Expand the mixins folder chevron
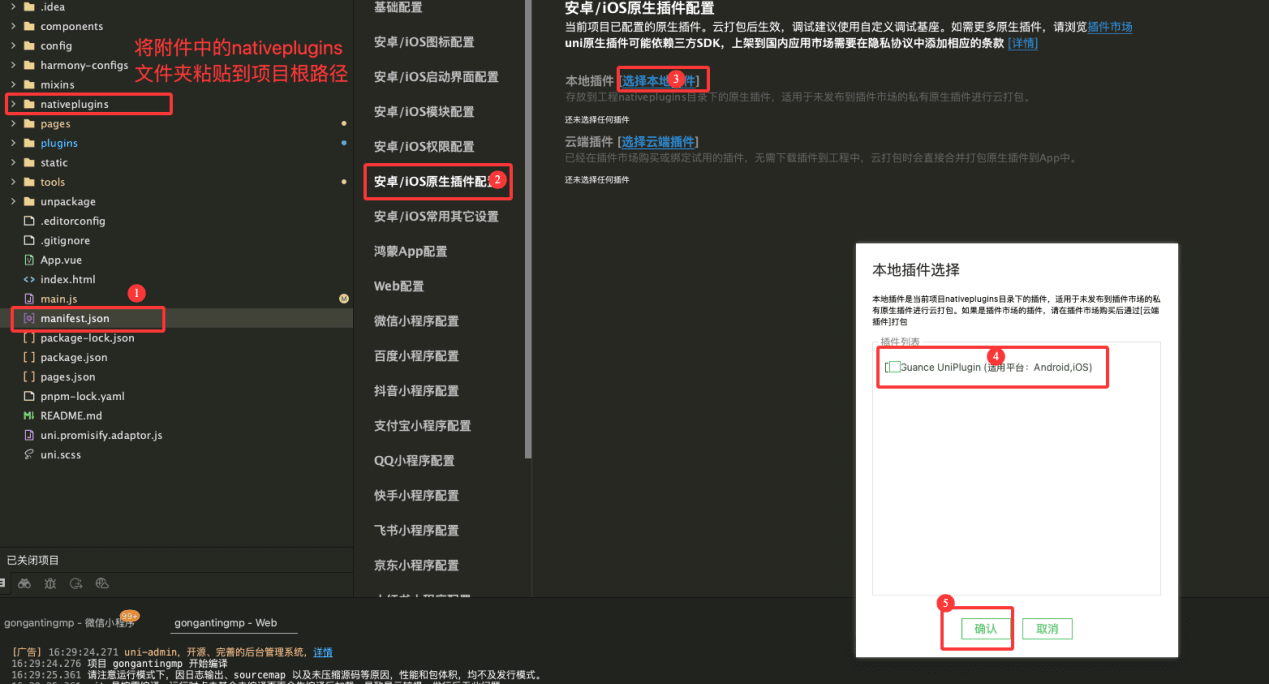This screenshot has width=1269, height=684. pos(12,85)
